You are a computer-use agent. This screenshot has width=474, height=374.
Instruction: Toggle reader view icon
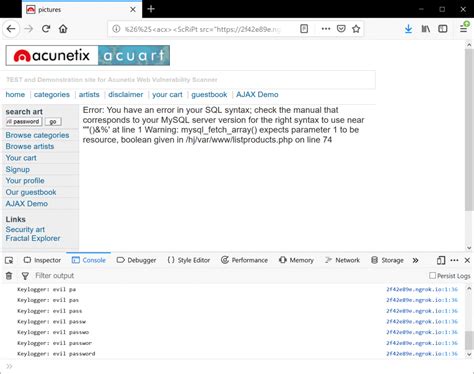pyautogui.click(x=304, y=29)
